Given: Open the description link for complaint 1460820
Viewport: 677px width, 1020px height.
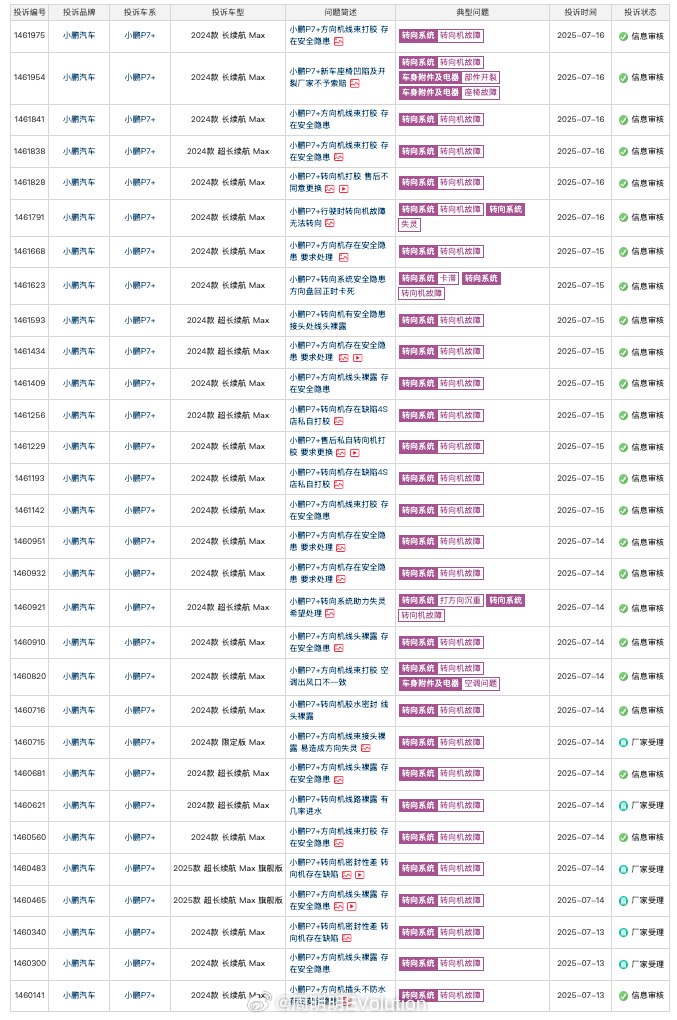Looking at the screenshot, I should 338,677.
